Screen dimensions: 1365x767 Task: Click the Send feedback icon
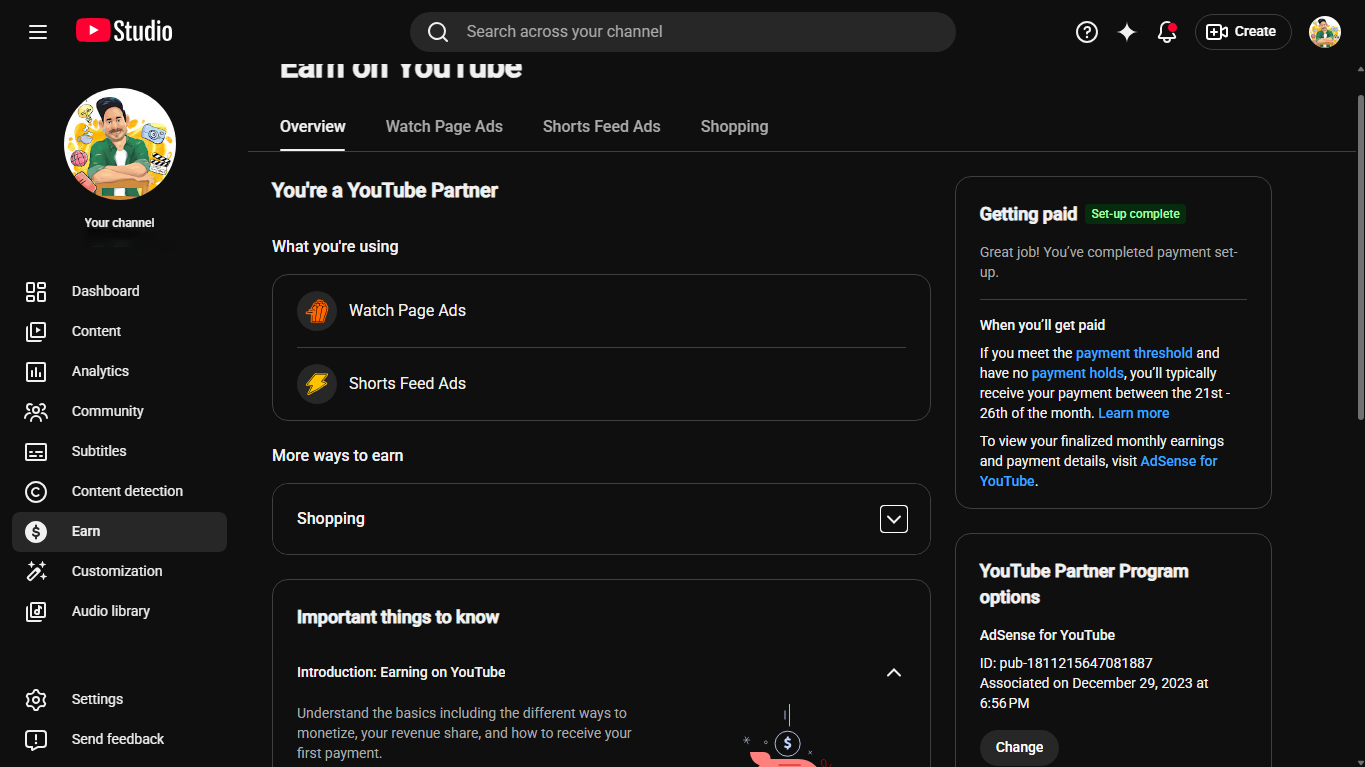[36, 739]
